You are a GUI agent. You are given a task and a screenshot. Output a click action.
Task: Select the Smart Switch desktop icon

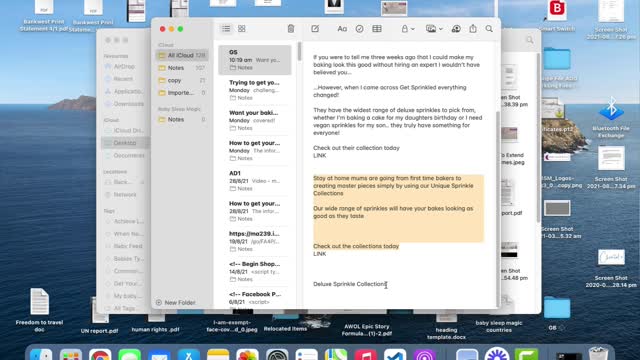pyautogui.click(x=557, y=16)
